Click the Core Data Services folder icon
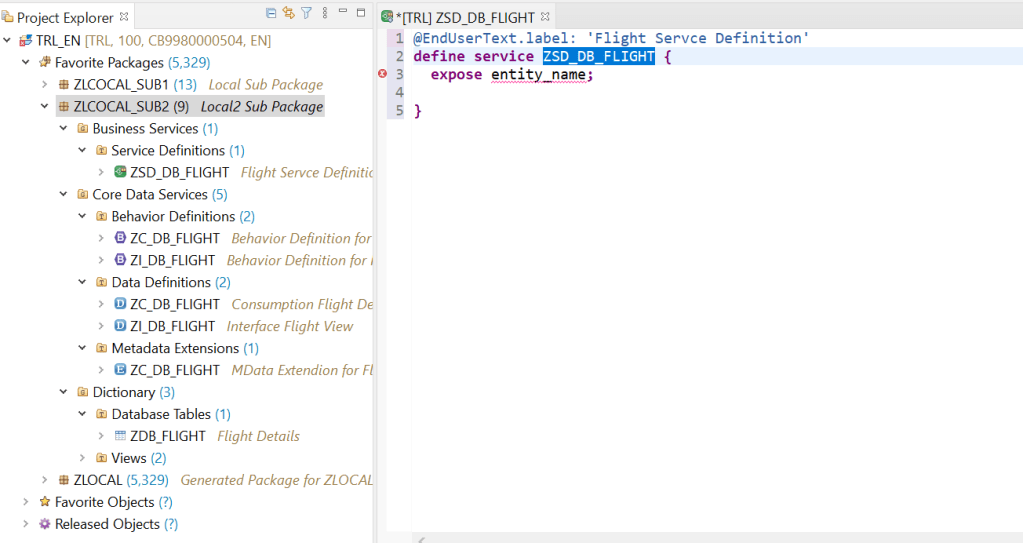Viewport: 1023px width, 543px height. [82, 194]
